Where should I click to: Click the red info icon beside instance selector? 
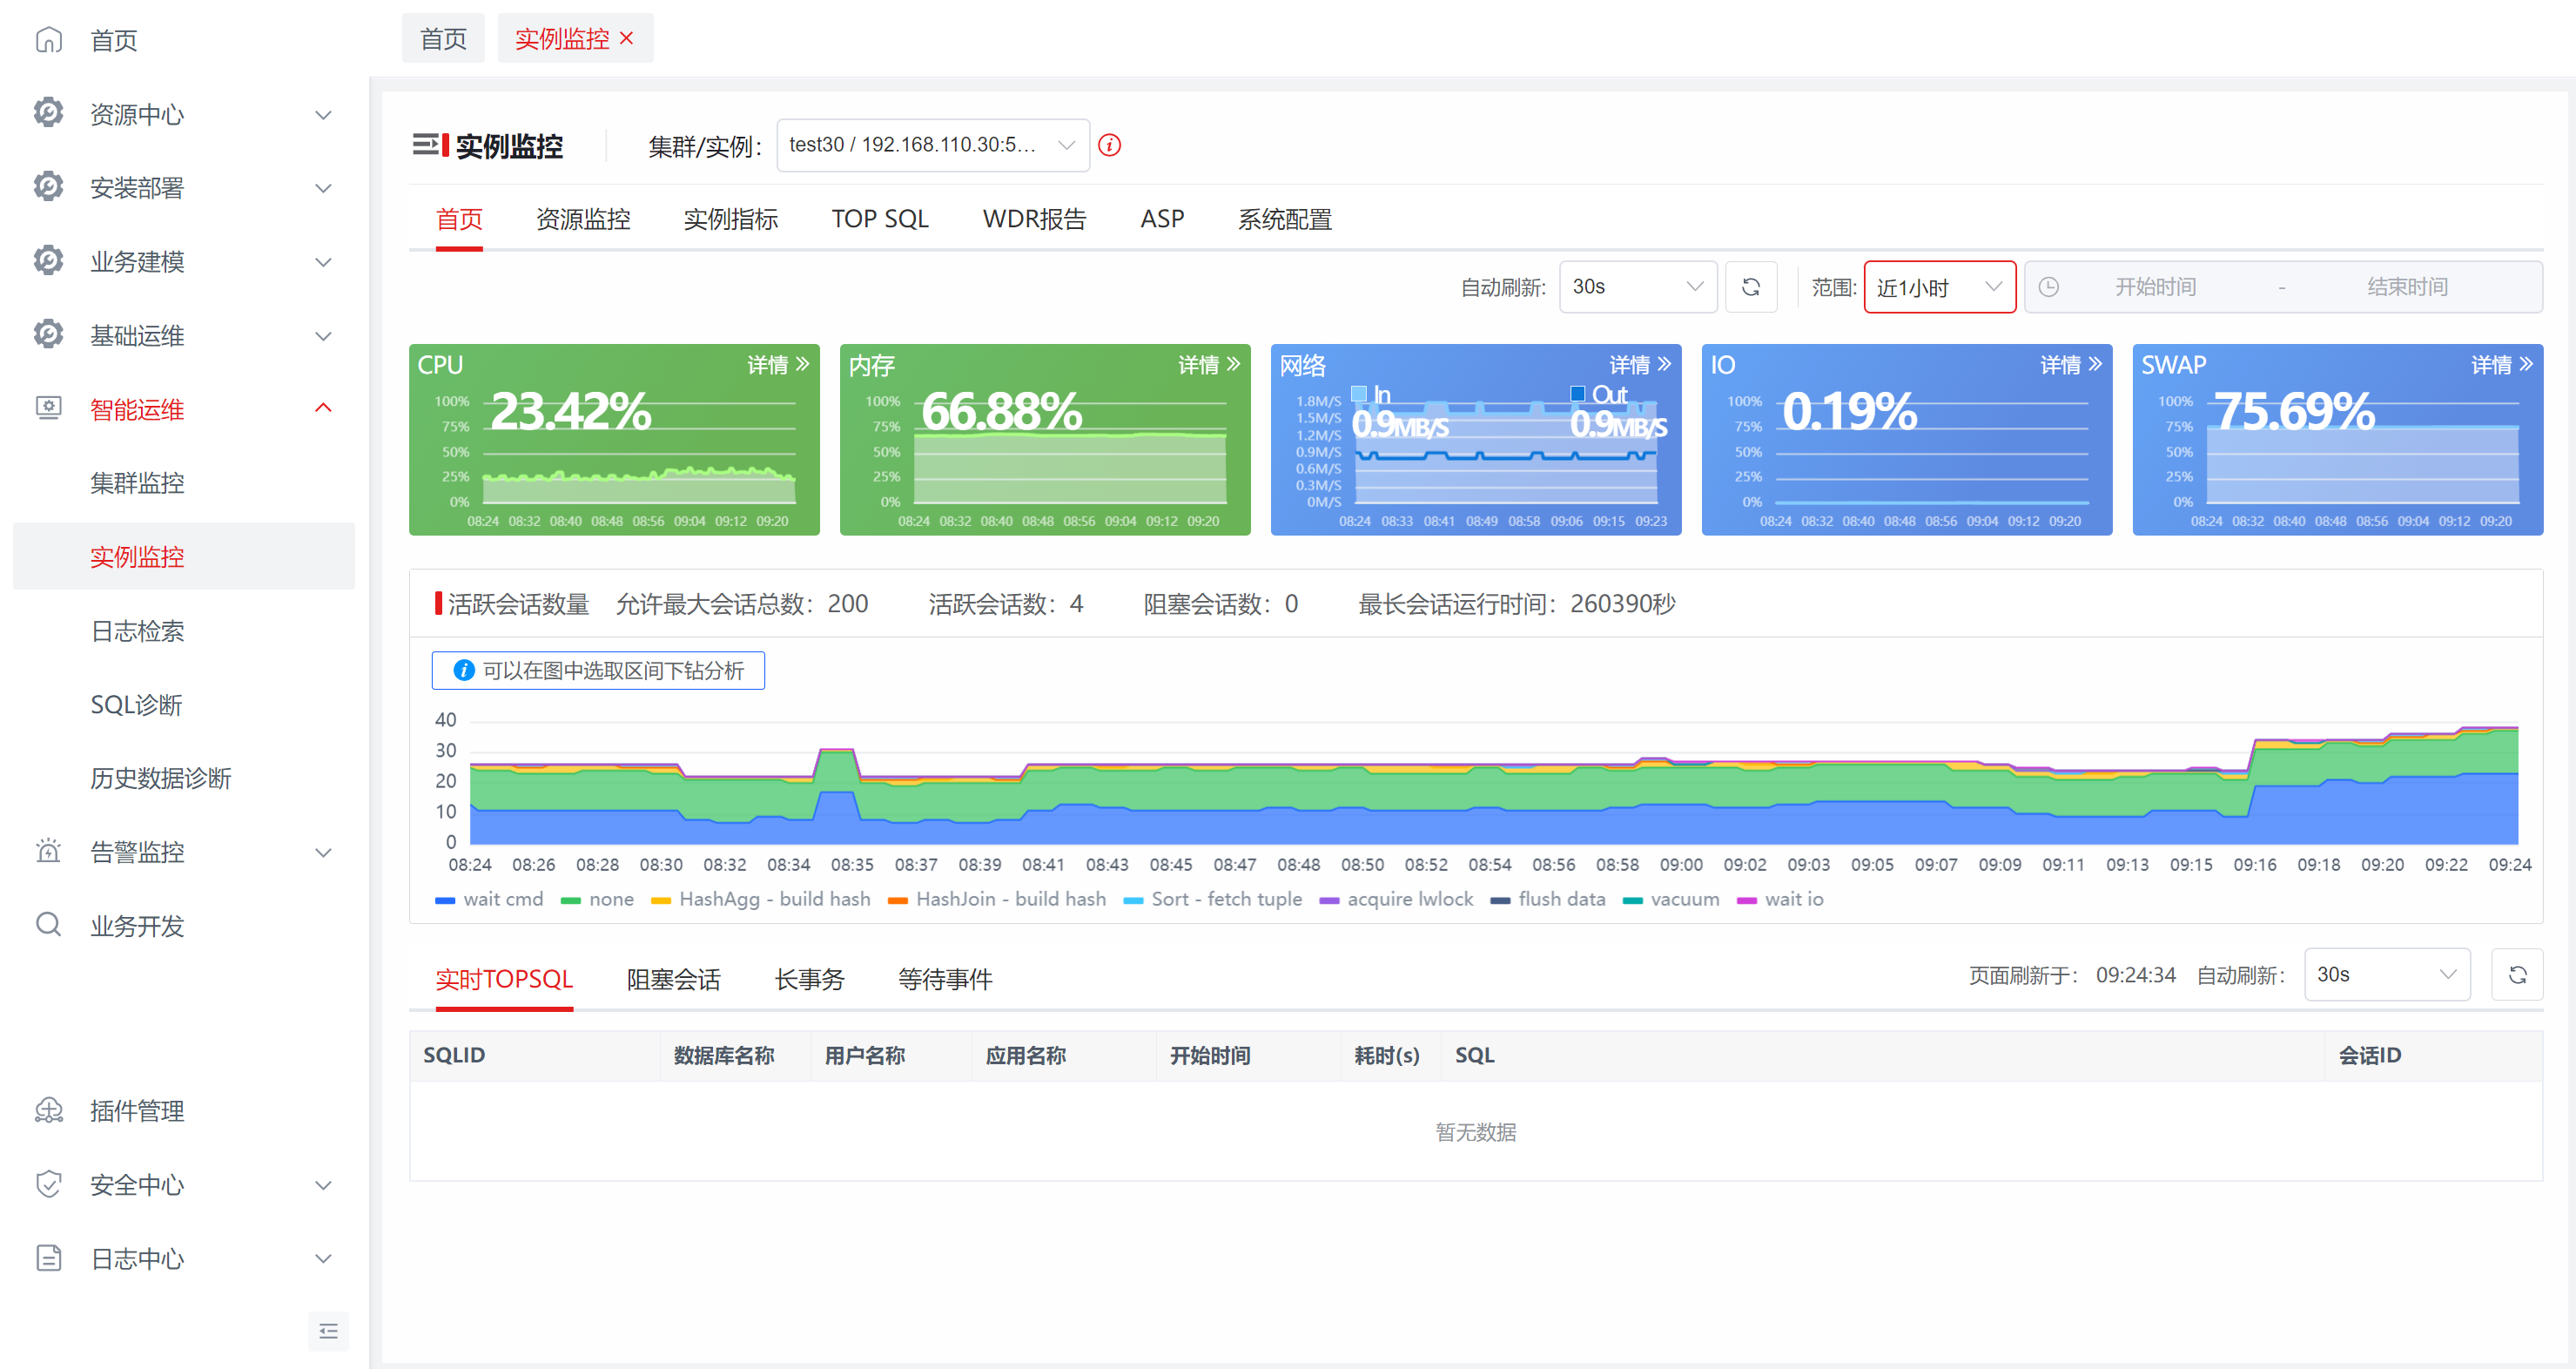[x=1109, y=145]
